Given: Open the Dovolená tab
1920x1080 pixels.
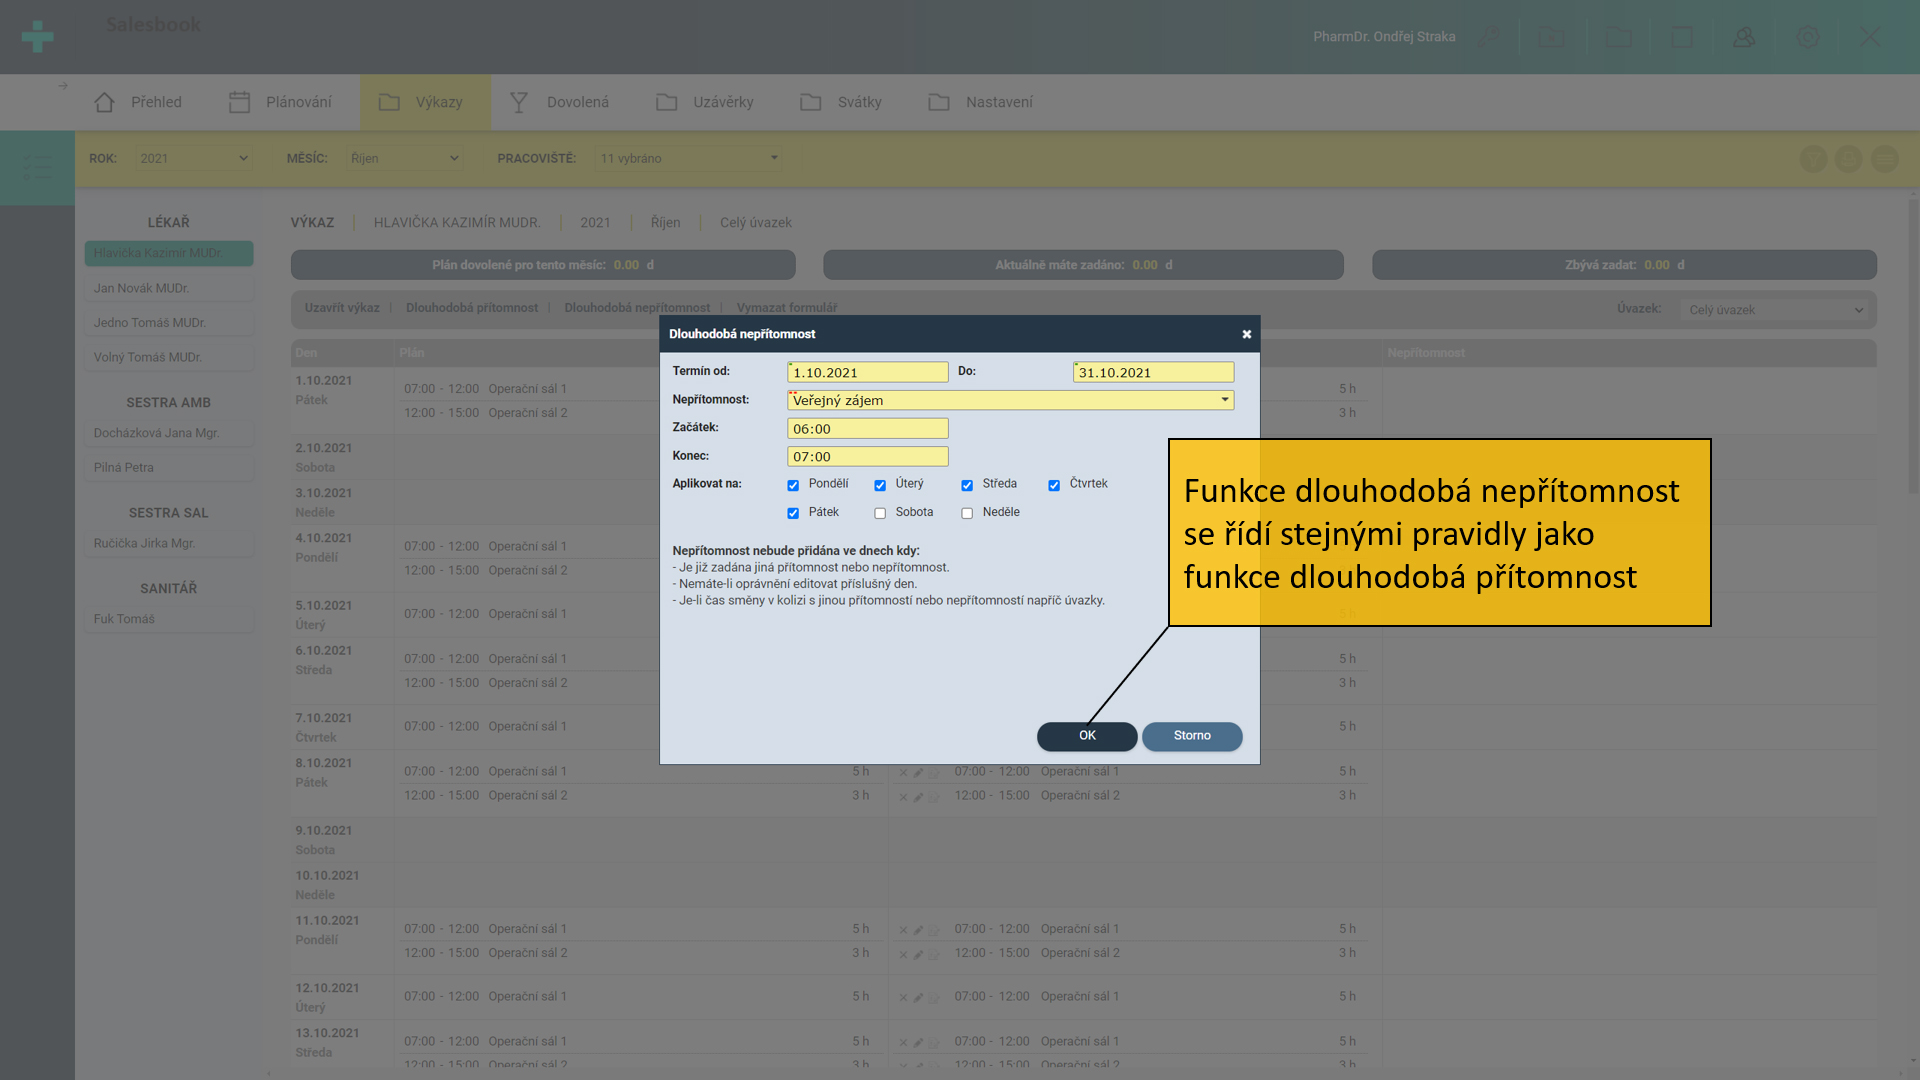Looking at the screenshot, I should coord(560,102).
